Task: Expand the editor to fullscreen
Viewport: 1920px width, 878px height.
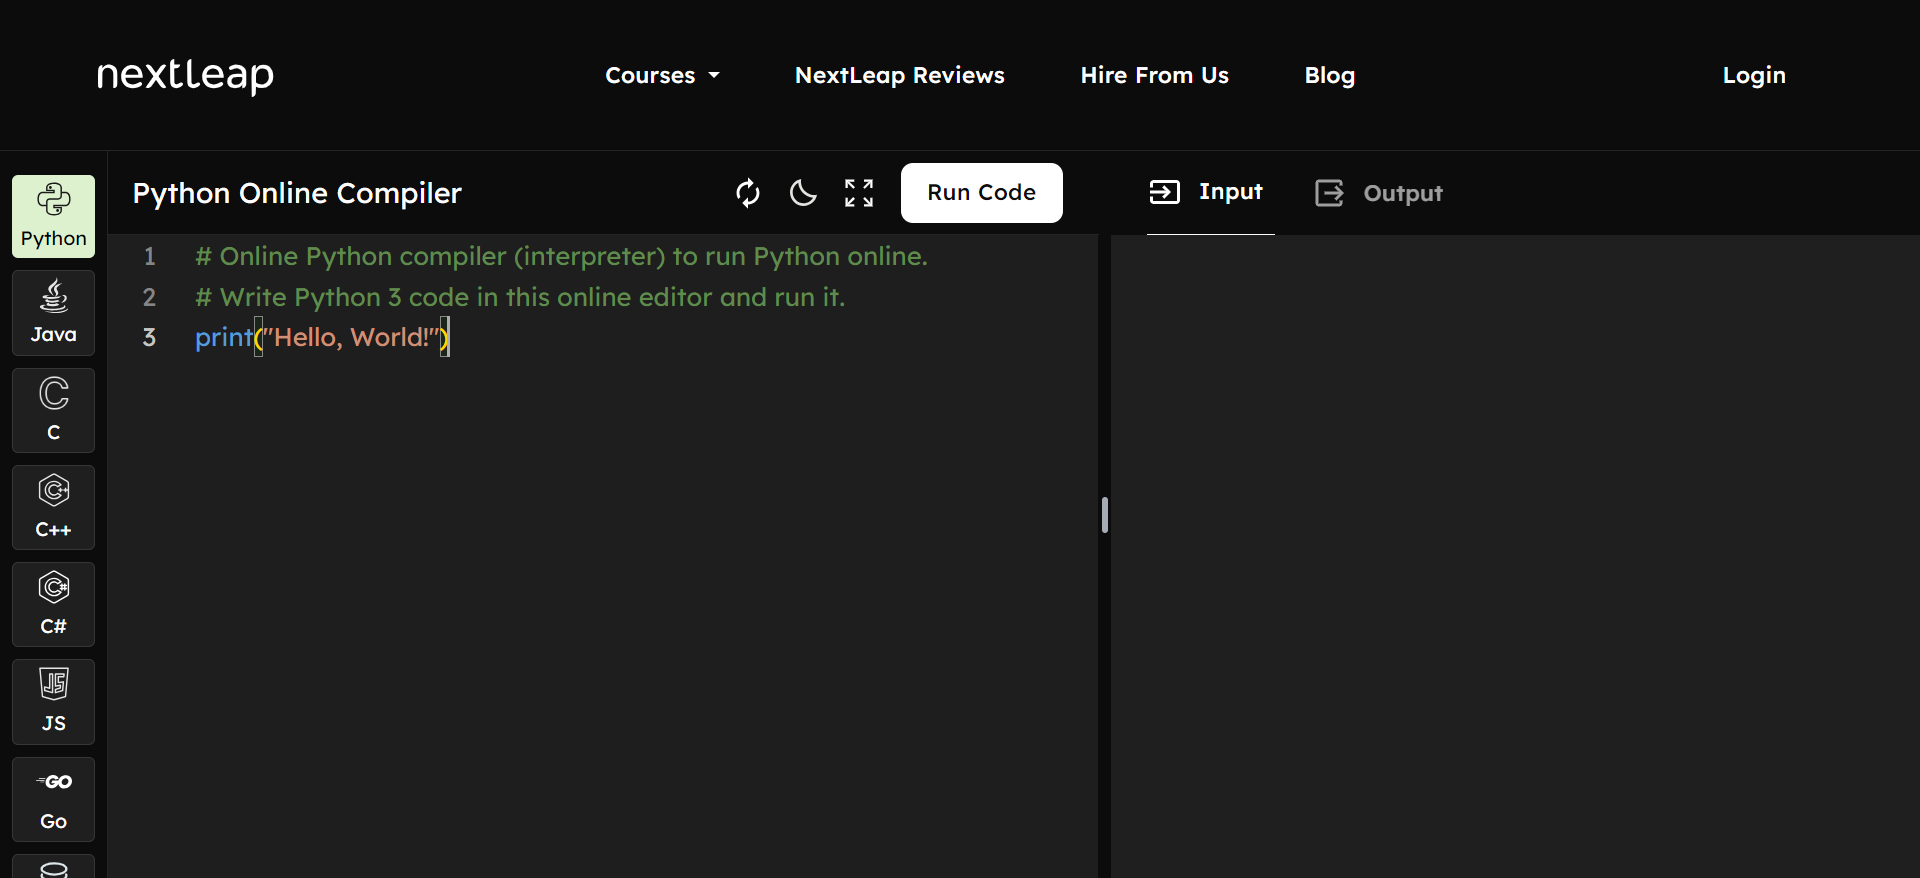Action: [x=859, y=193]
